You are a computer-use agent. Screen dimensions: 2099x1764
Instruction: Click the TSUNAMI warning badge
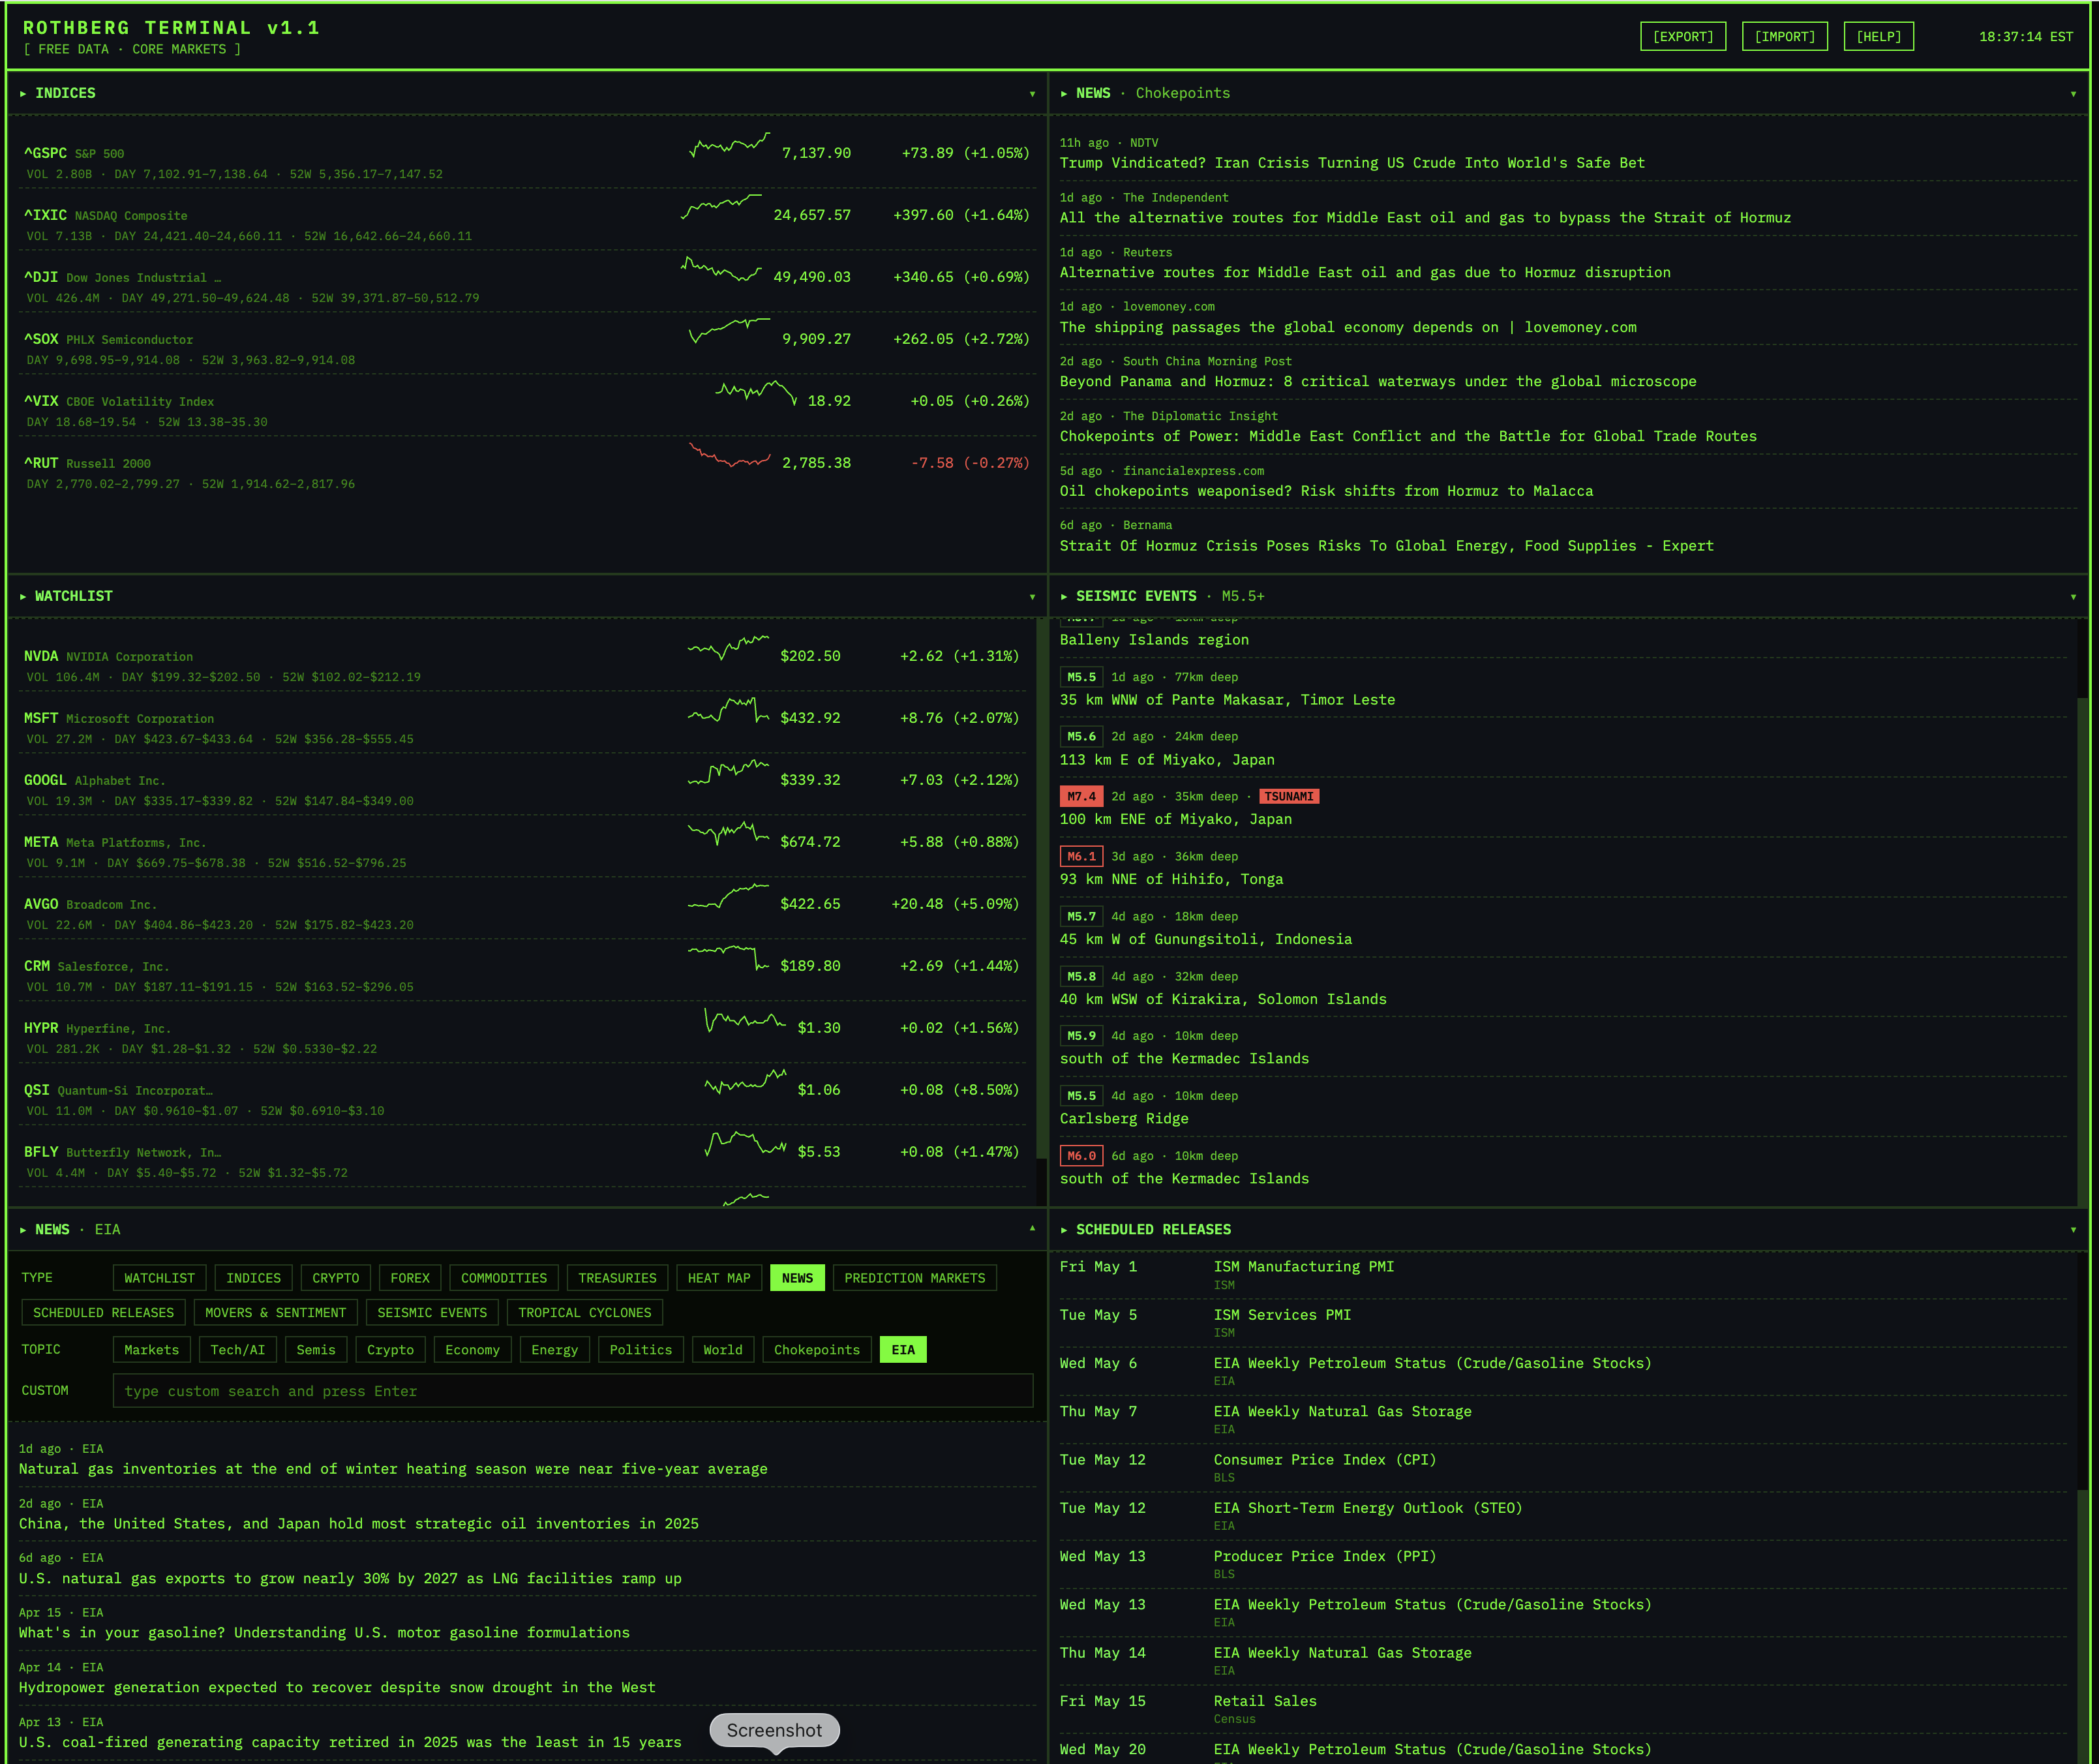pyautogui.click(x=1289, y=797)
